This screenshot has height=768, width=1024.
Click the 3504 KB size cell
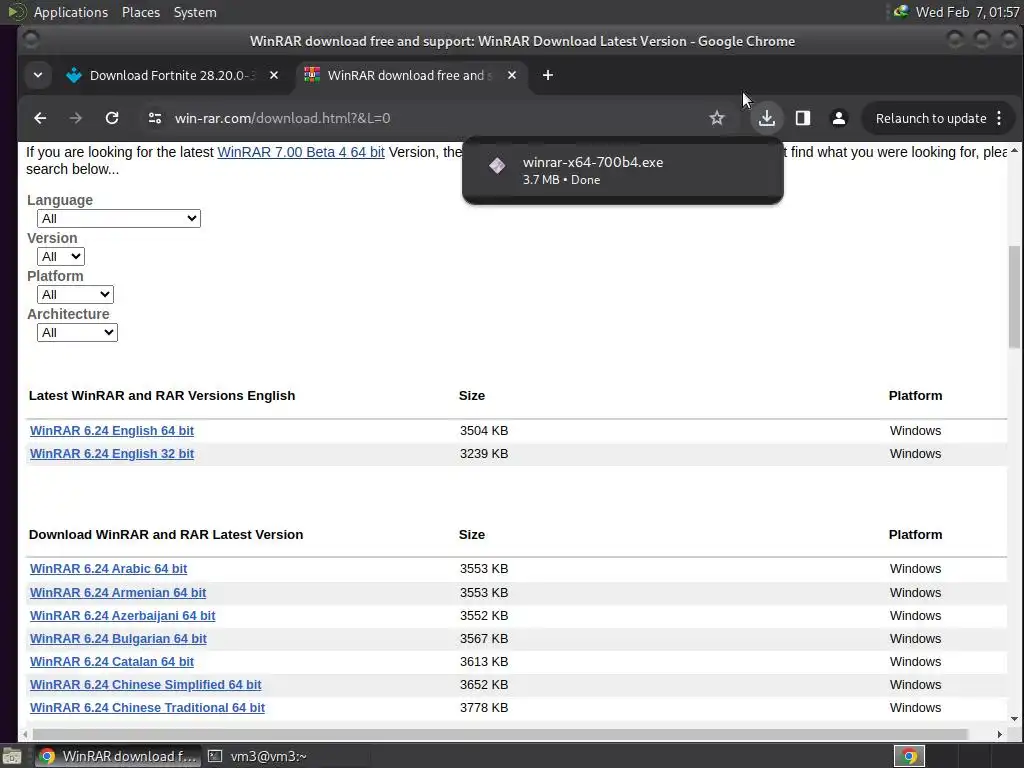(484, 430)
